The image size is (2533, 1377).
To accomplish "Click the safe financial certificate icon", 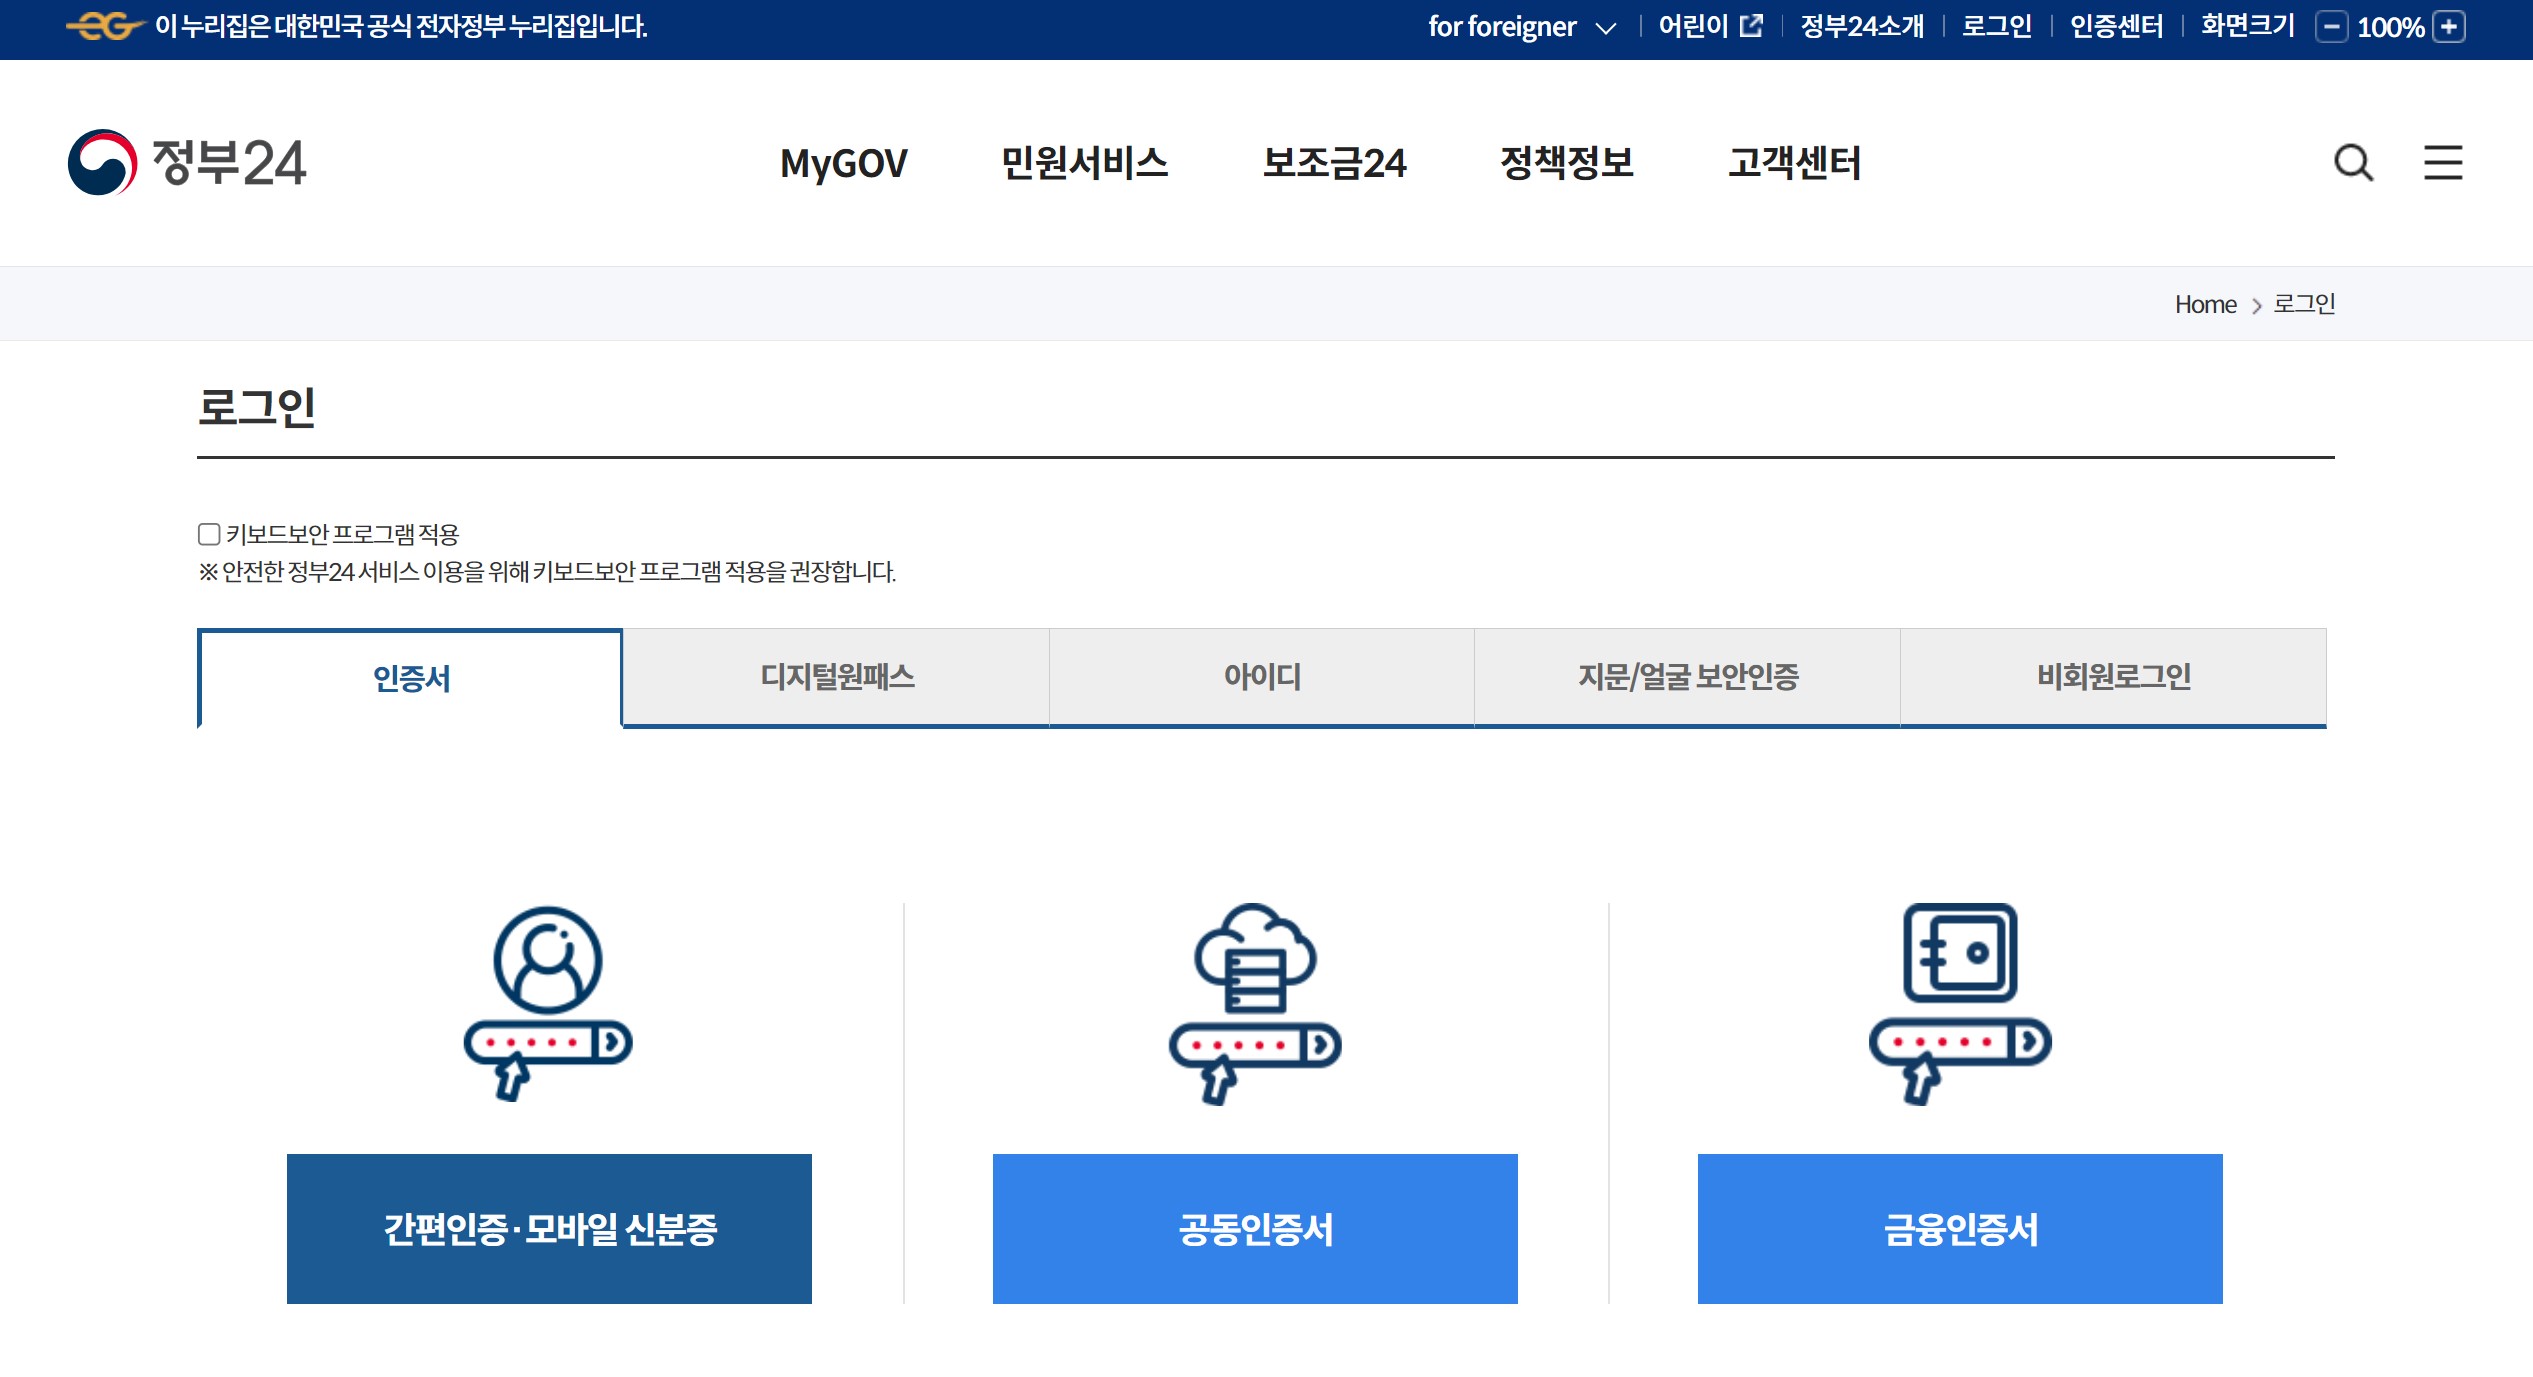I will [1959, 1003].
